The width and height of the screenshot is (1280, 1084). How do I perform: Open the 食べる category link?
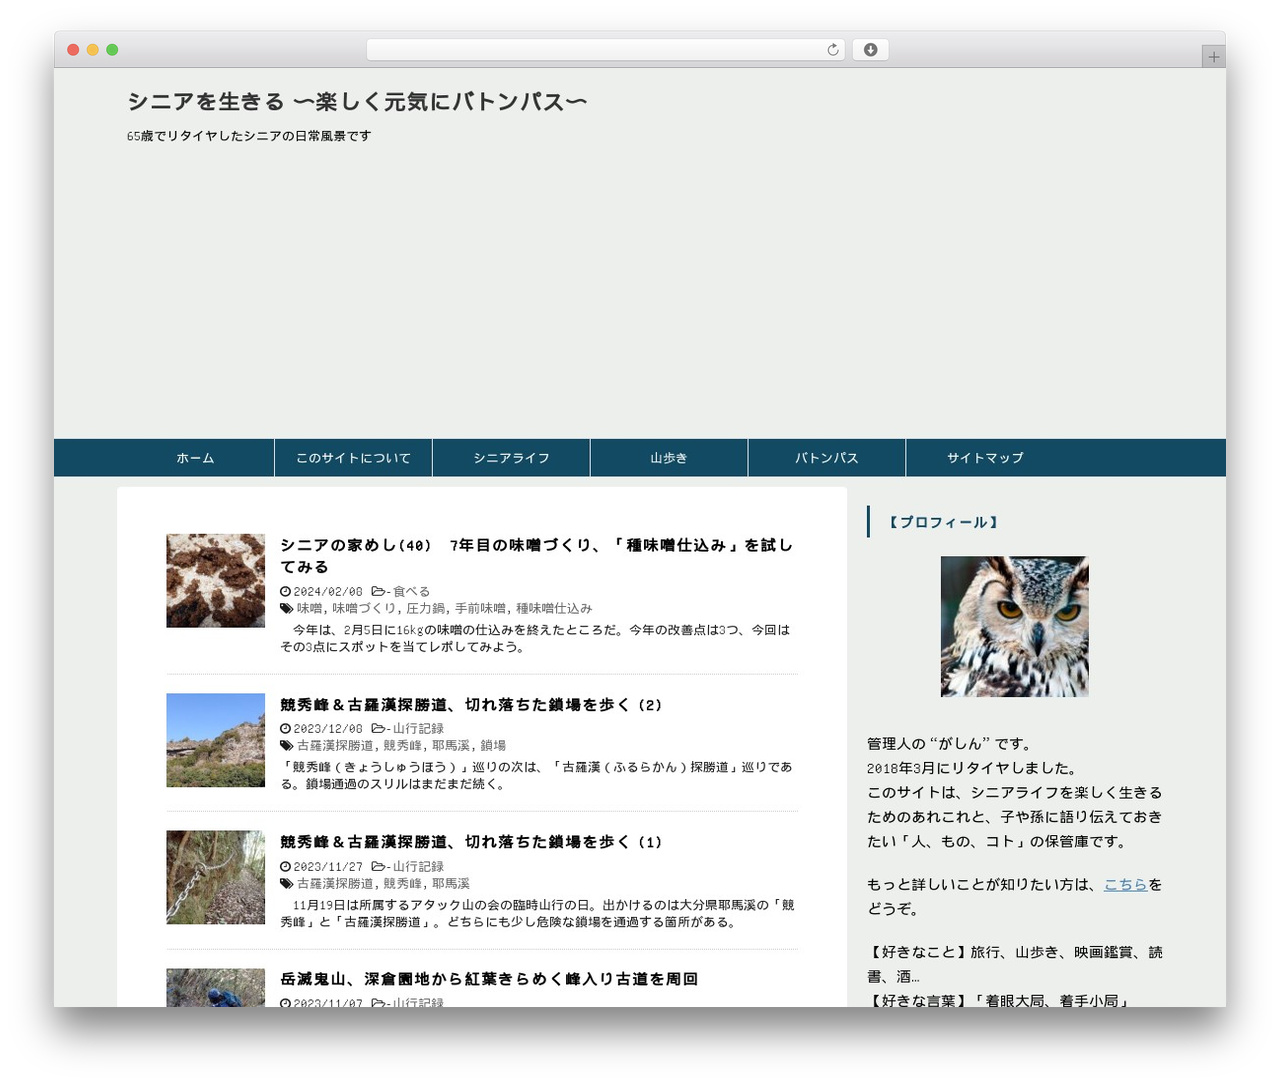tap(411, 592)
